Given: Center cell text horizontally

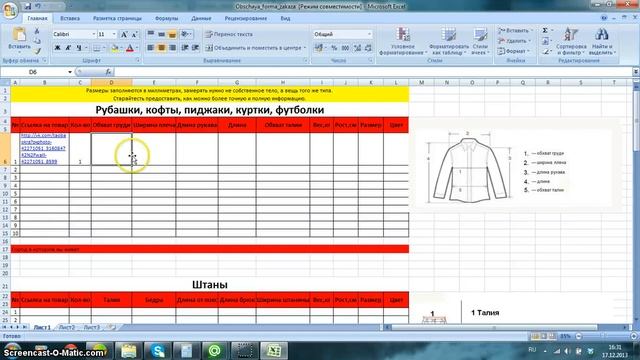Looking at the screenshot, I should [x=162, y=48].
